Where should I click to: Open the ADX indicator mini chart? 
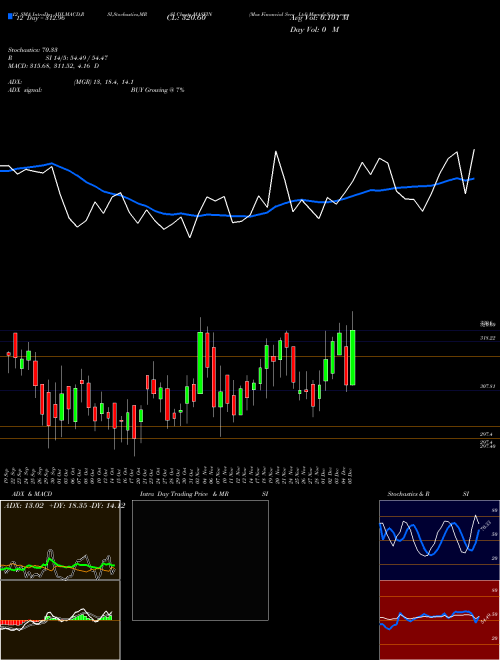(x=60, y=540)
